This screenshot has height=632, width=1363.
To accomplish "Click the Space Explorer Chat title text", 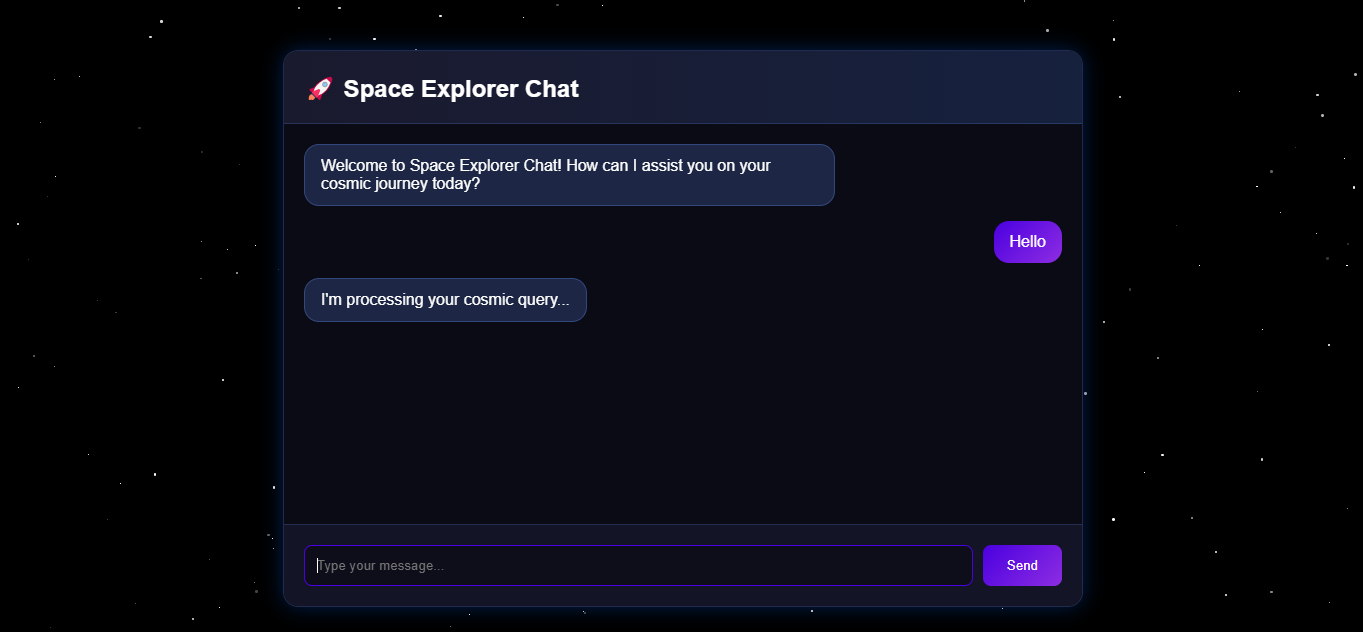I will pos(461,88).
